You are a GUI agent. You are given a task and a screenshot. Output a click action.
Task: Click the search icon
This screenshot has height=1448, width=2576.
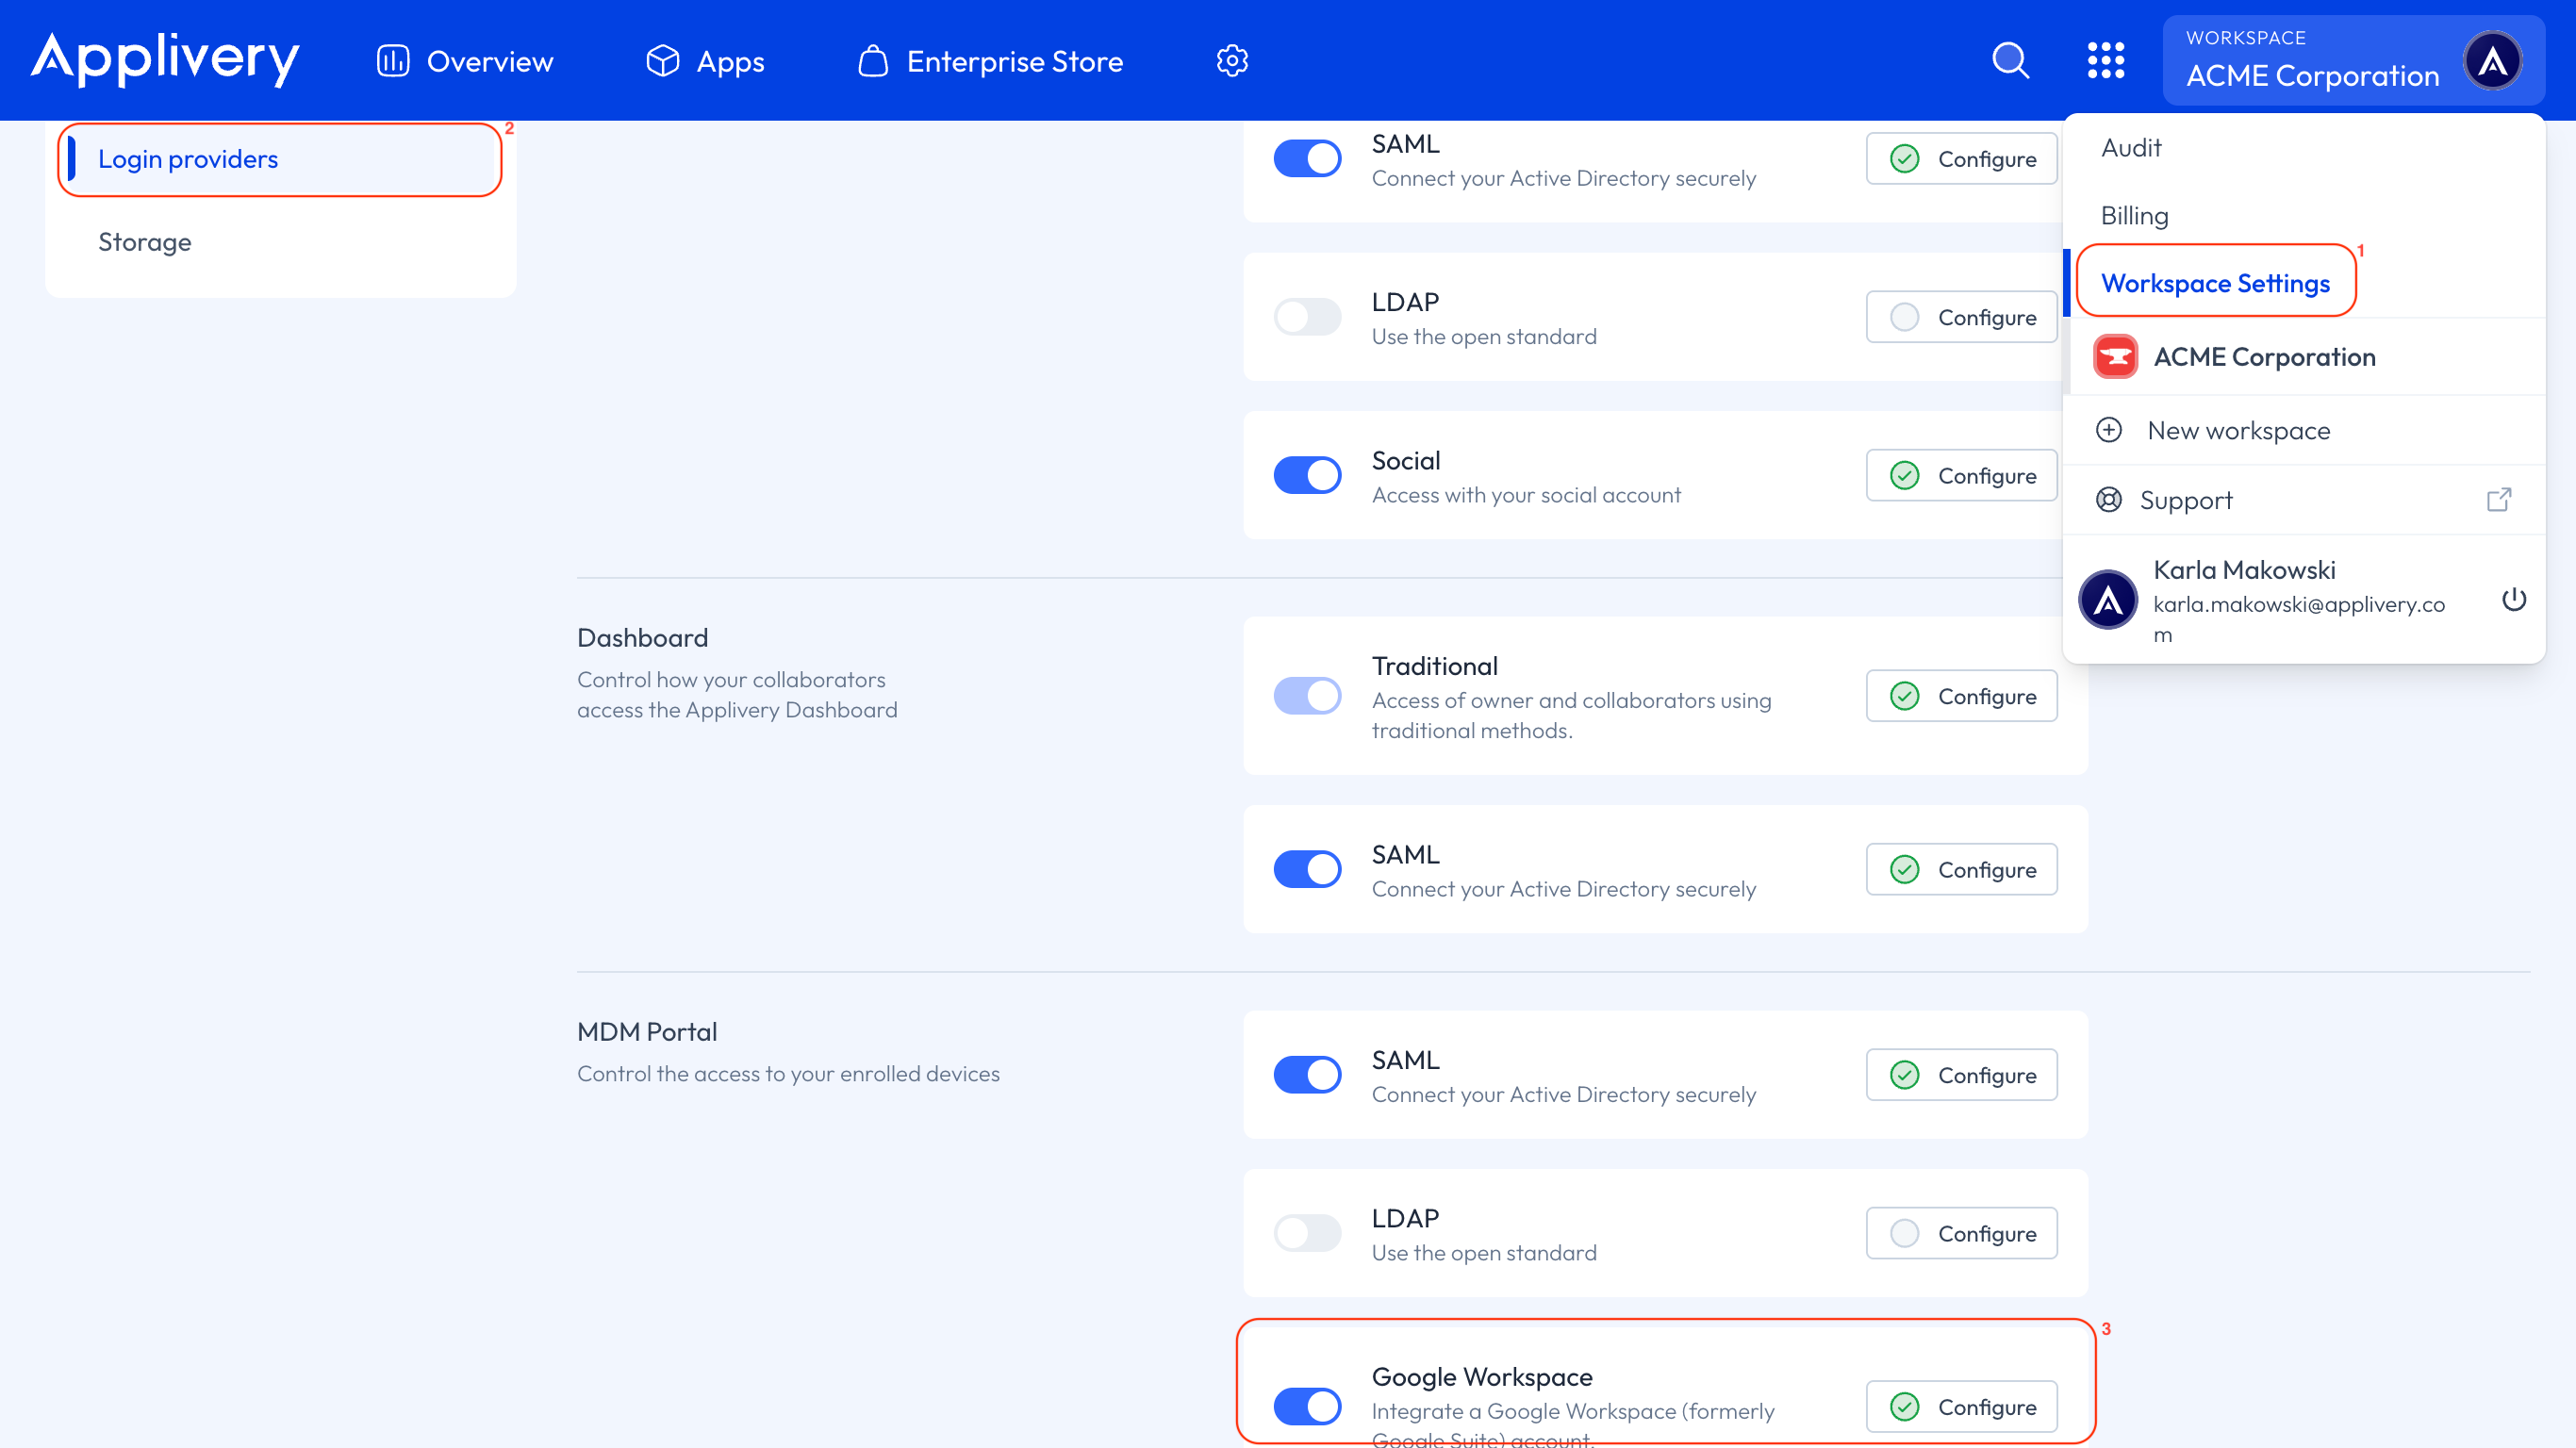point(2010,60)
